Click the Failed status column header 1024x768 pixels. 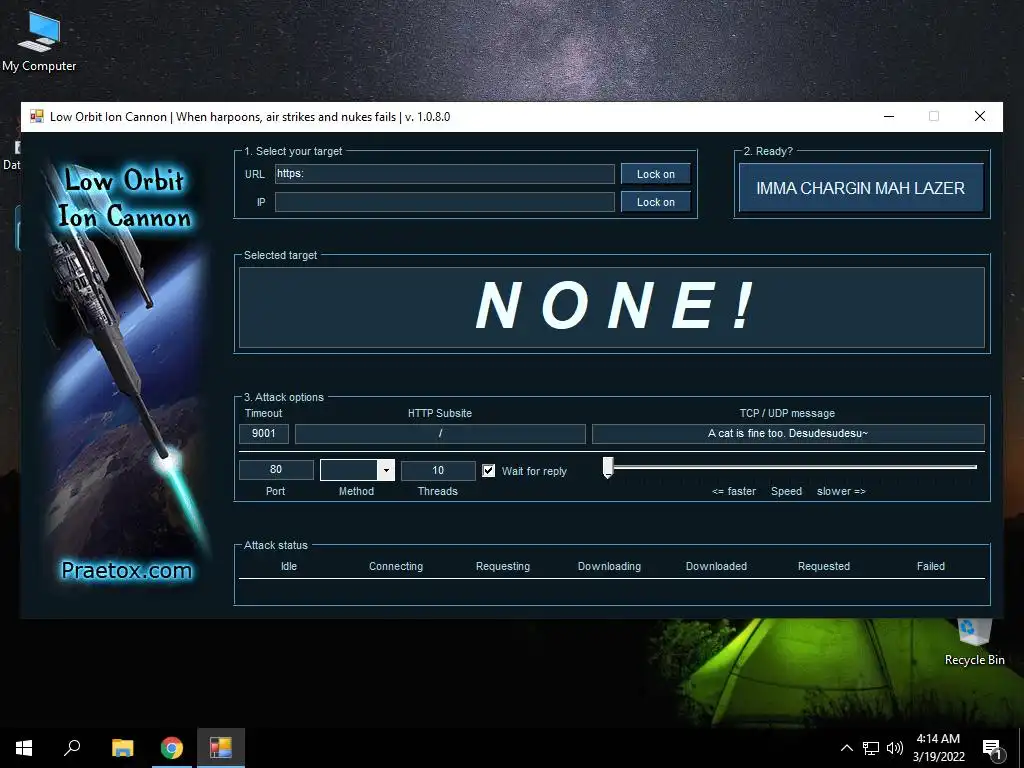(931, 566)
